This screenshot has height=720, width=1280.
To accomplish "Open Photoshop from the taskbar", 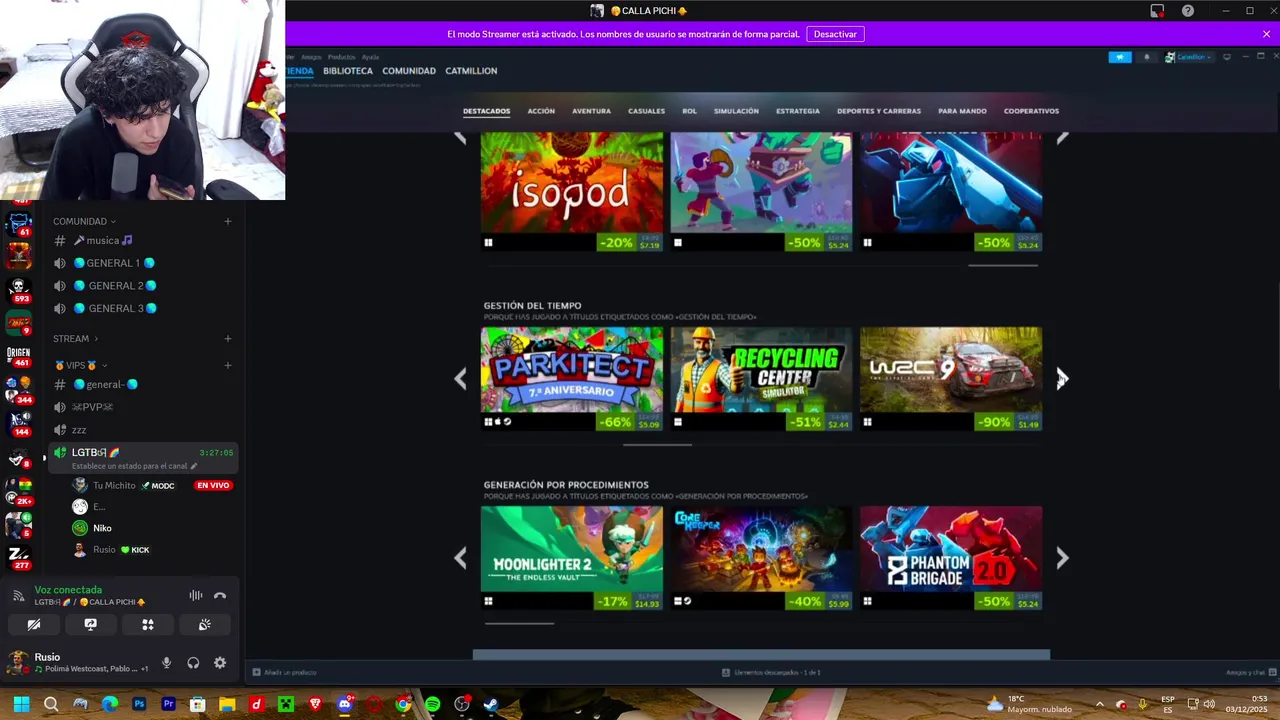I will pyautogui.click(x=139, y=704).
